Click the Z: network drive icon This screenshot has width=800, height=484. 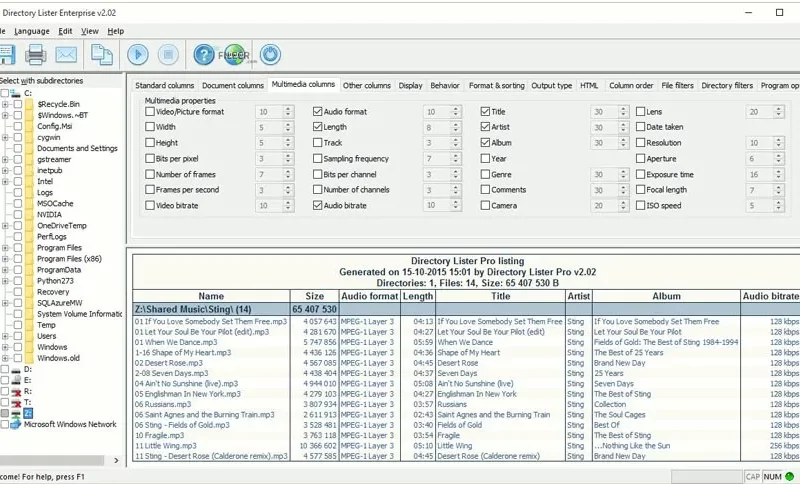coord(16,413)
